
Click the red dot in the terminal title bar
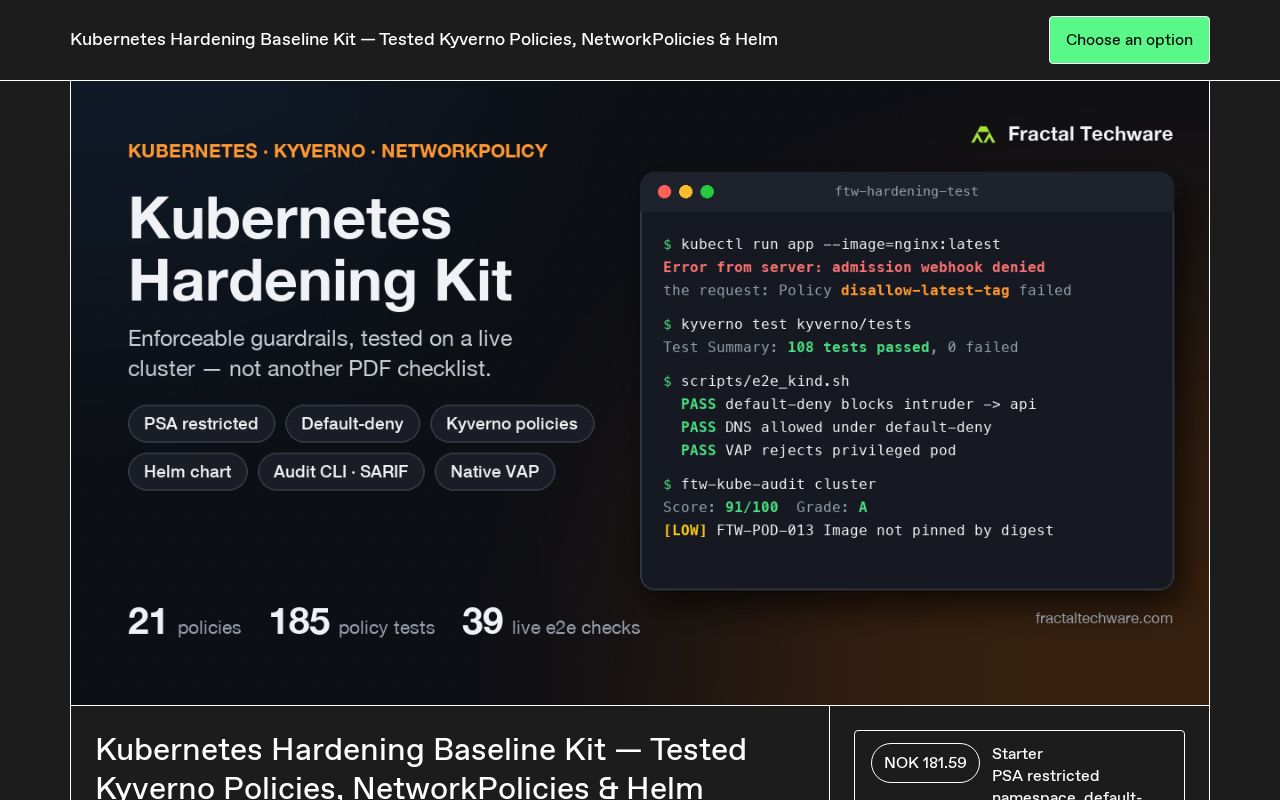click(x=664, y=192)
